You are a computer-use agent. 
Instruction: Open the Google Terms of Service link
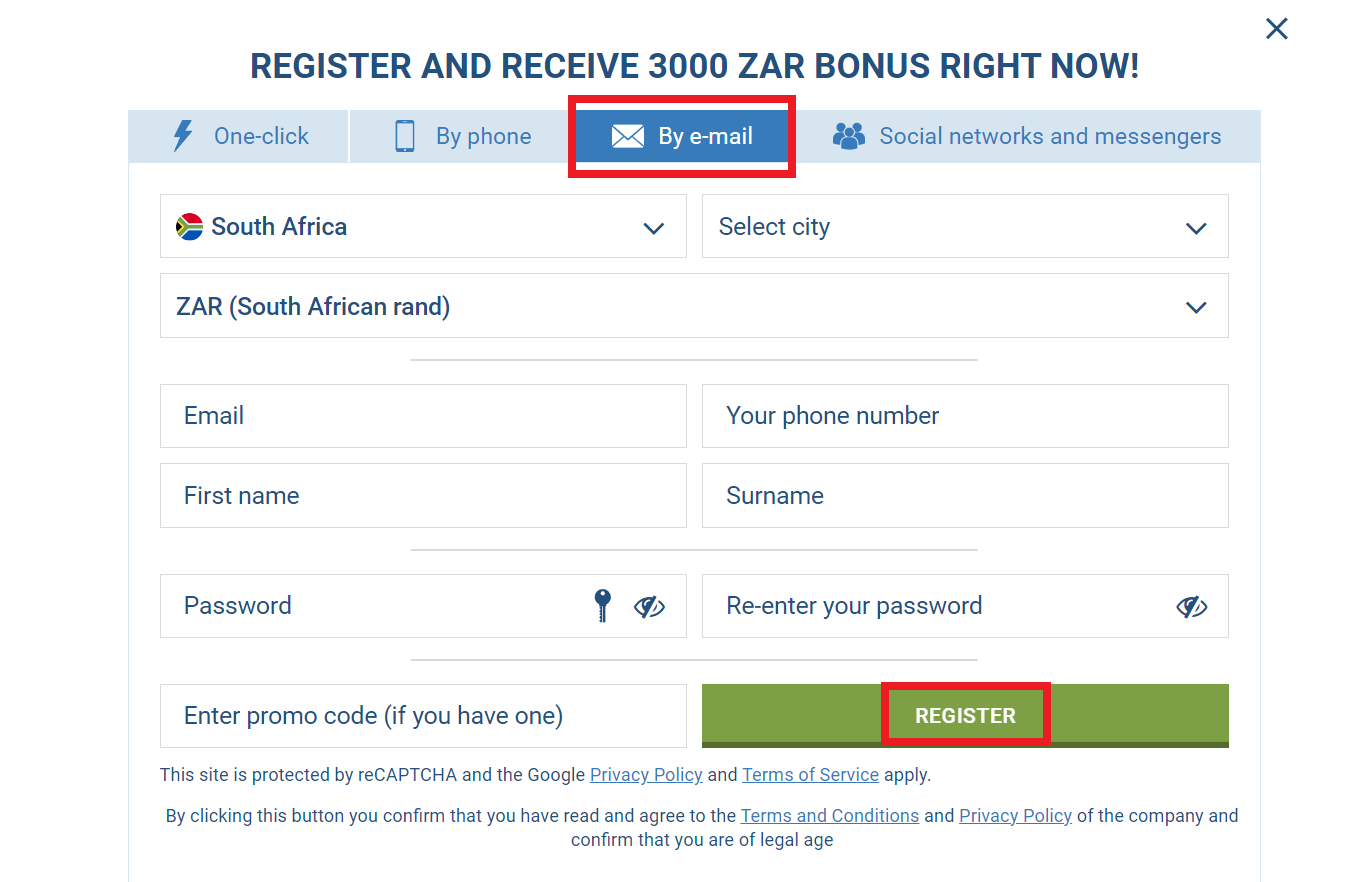tap(810, 774)
